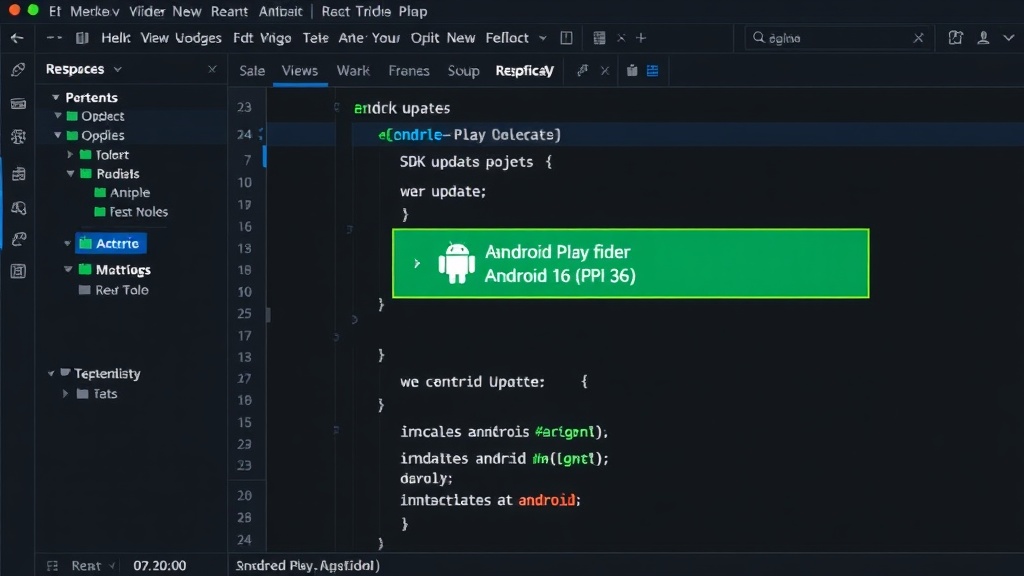1024x576 pixels.
Task: Open the View menu
Action: click(154, 38)
